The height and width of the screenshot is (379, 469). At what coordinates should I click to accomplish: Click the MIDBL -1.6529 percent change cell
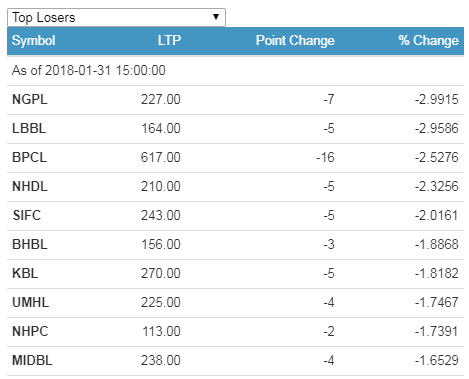click(437, 360)
